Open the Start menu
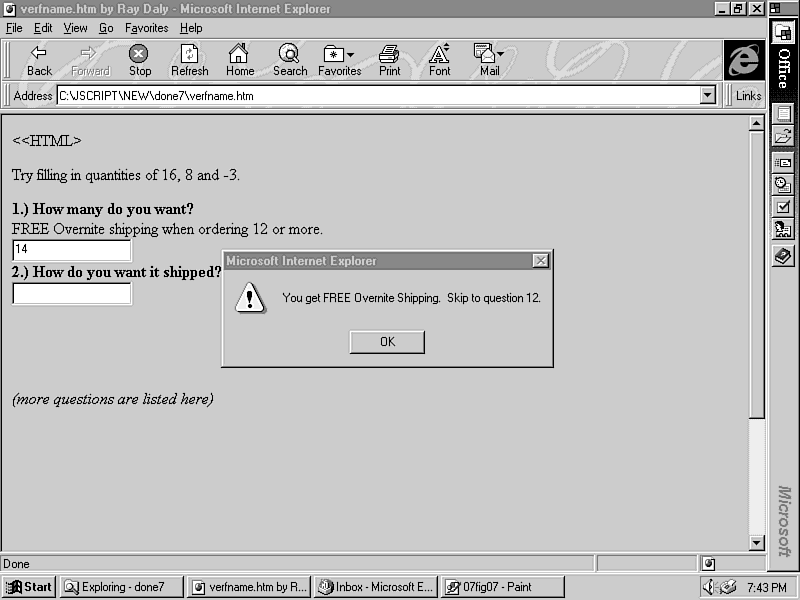 click(30, 587)
